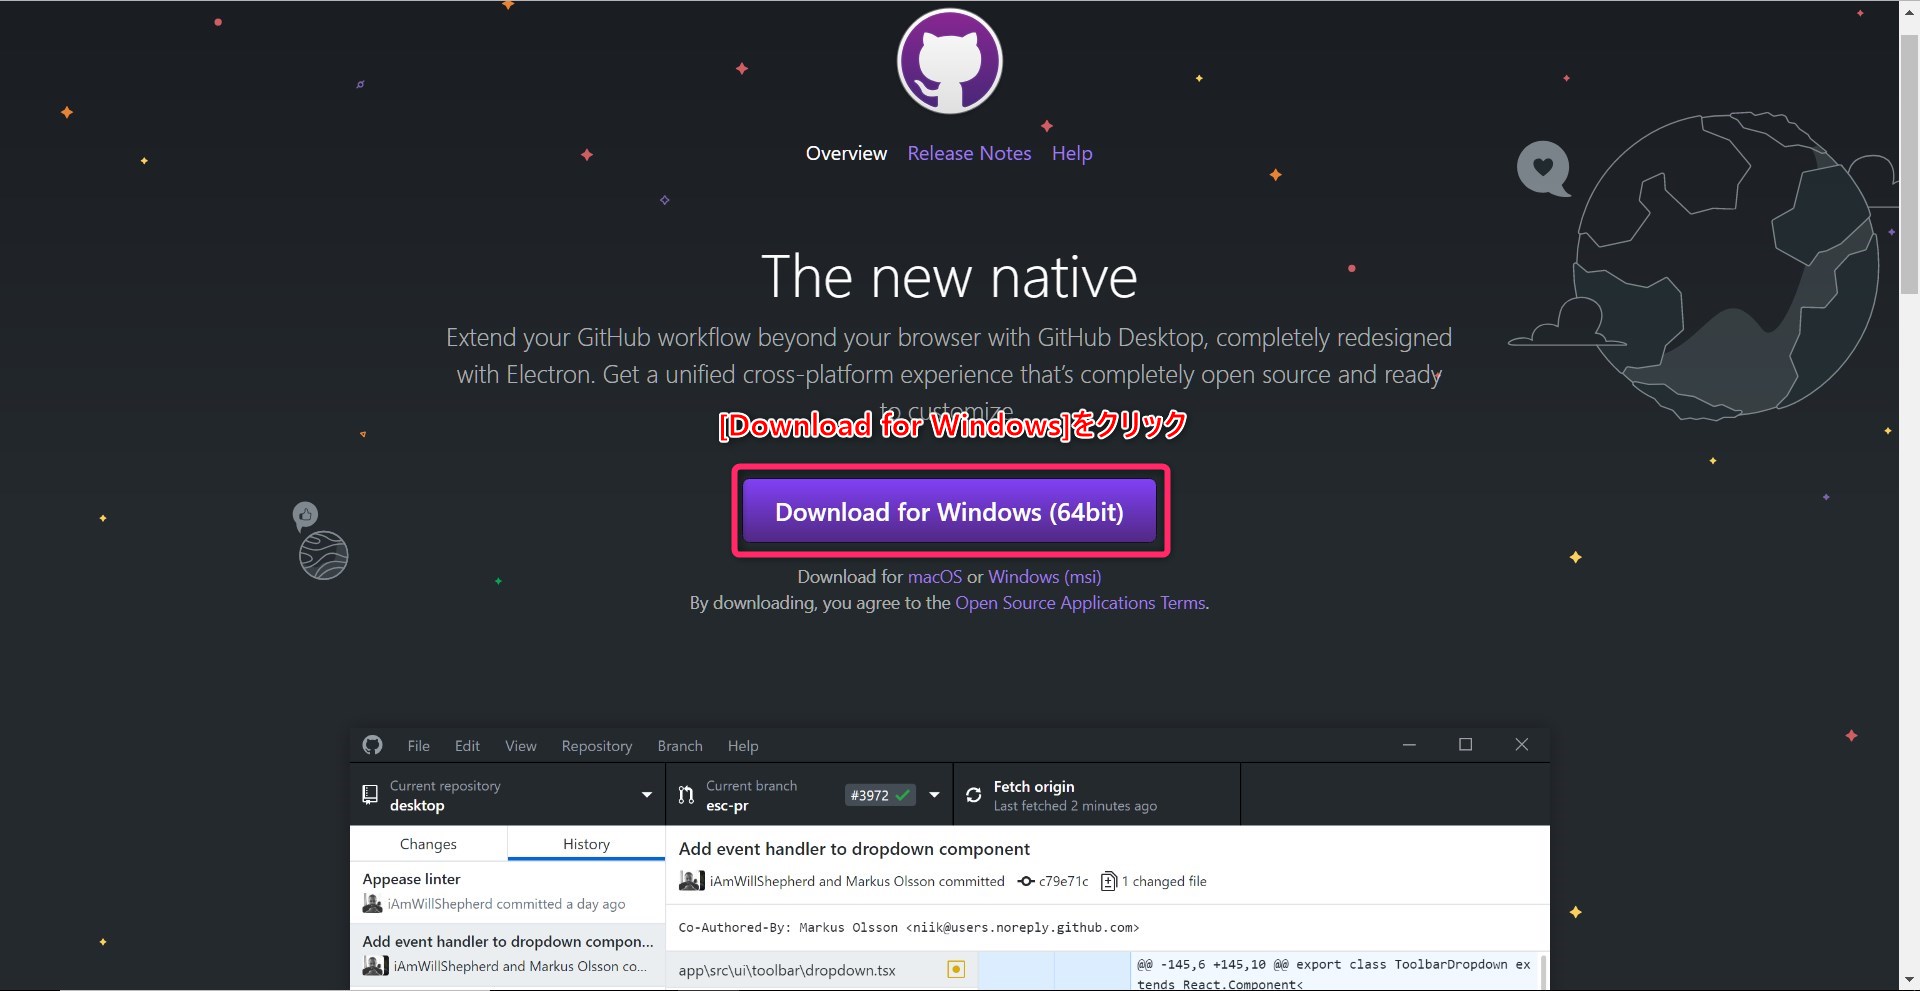
Task: Select Add event handler to dropdown commit in list
Action: point(507,954)
